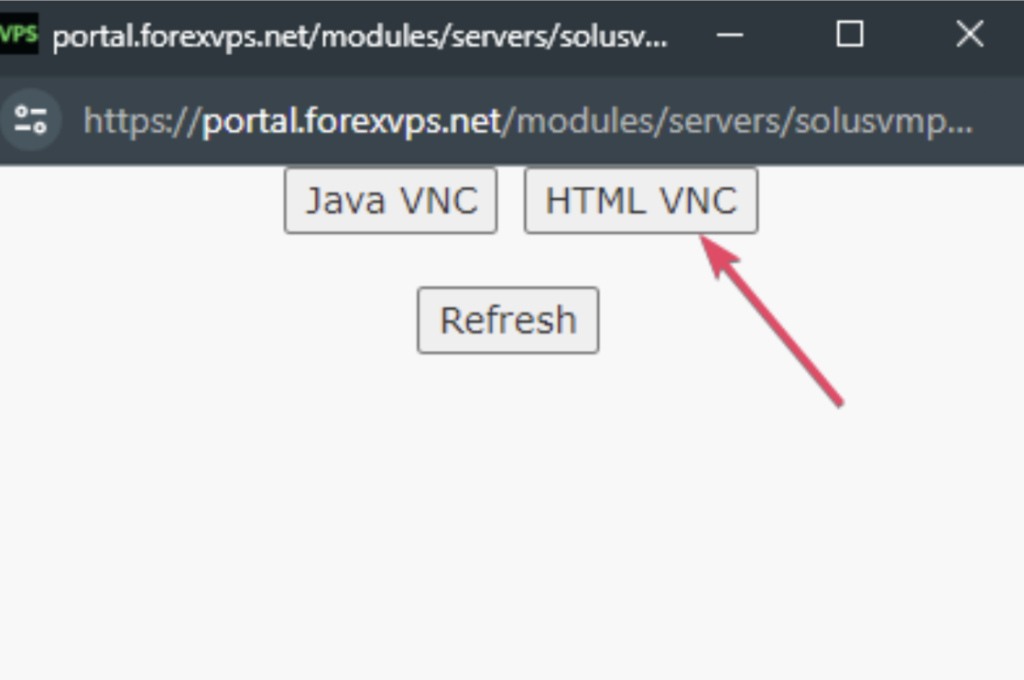
Task: Minimize the popup window
Action: coord(730,33)
